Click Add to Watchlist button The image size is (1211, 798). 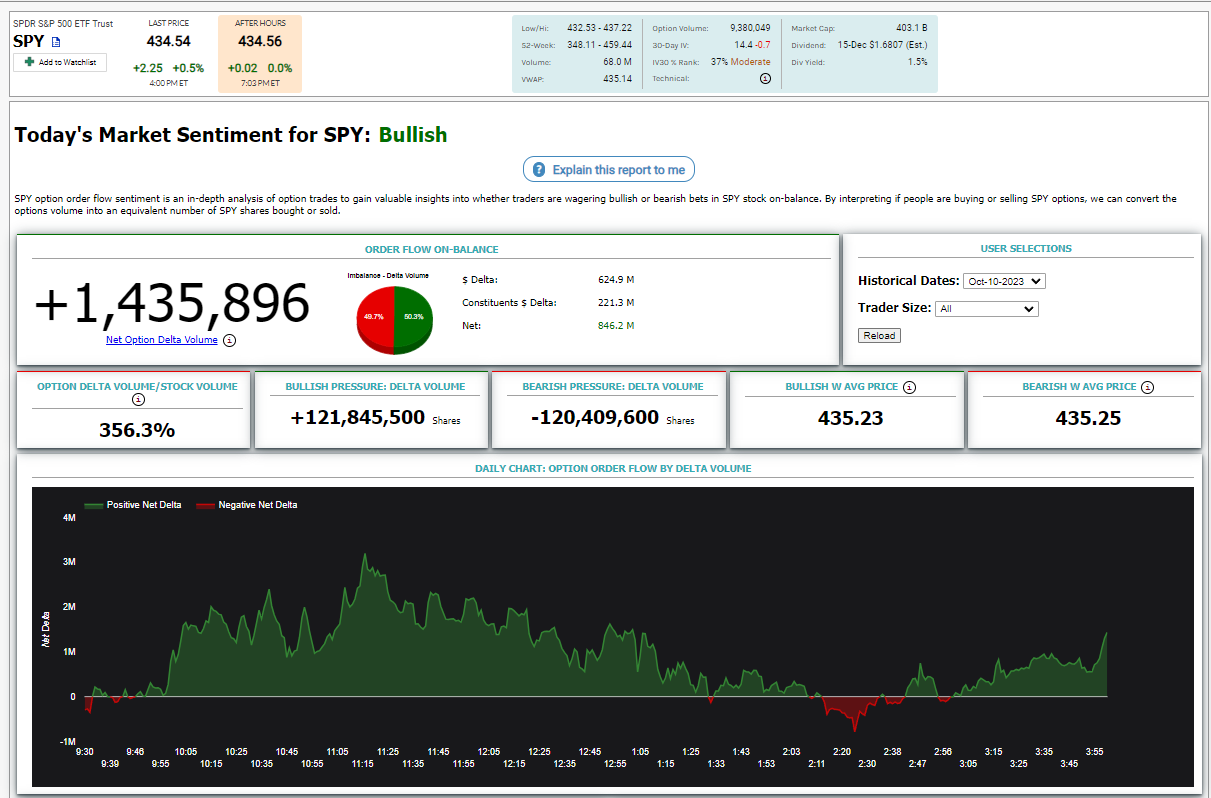pos(60,62)
